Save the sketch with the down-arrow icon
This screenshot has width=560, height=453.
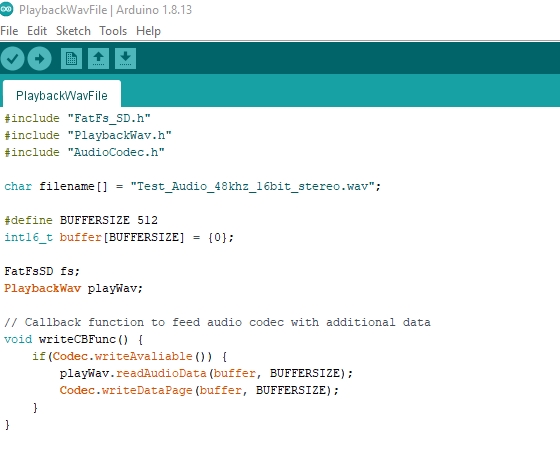coord(125,59)
